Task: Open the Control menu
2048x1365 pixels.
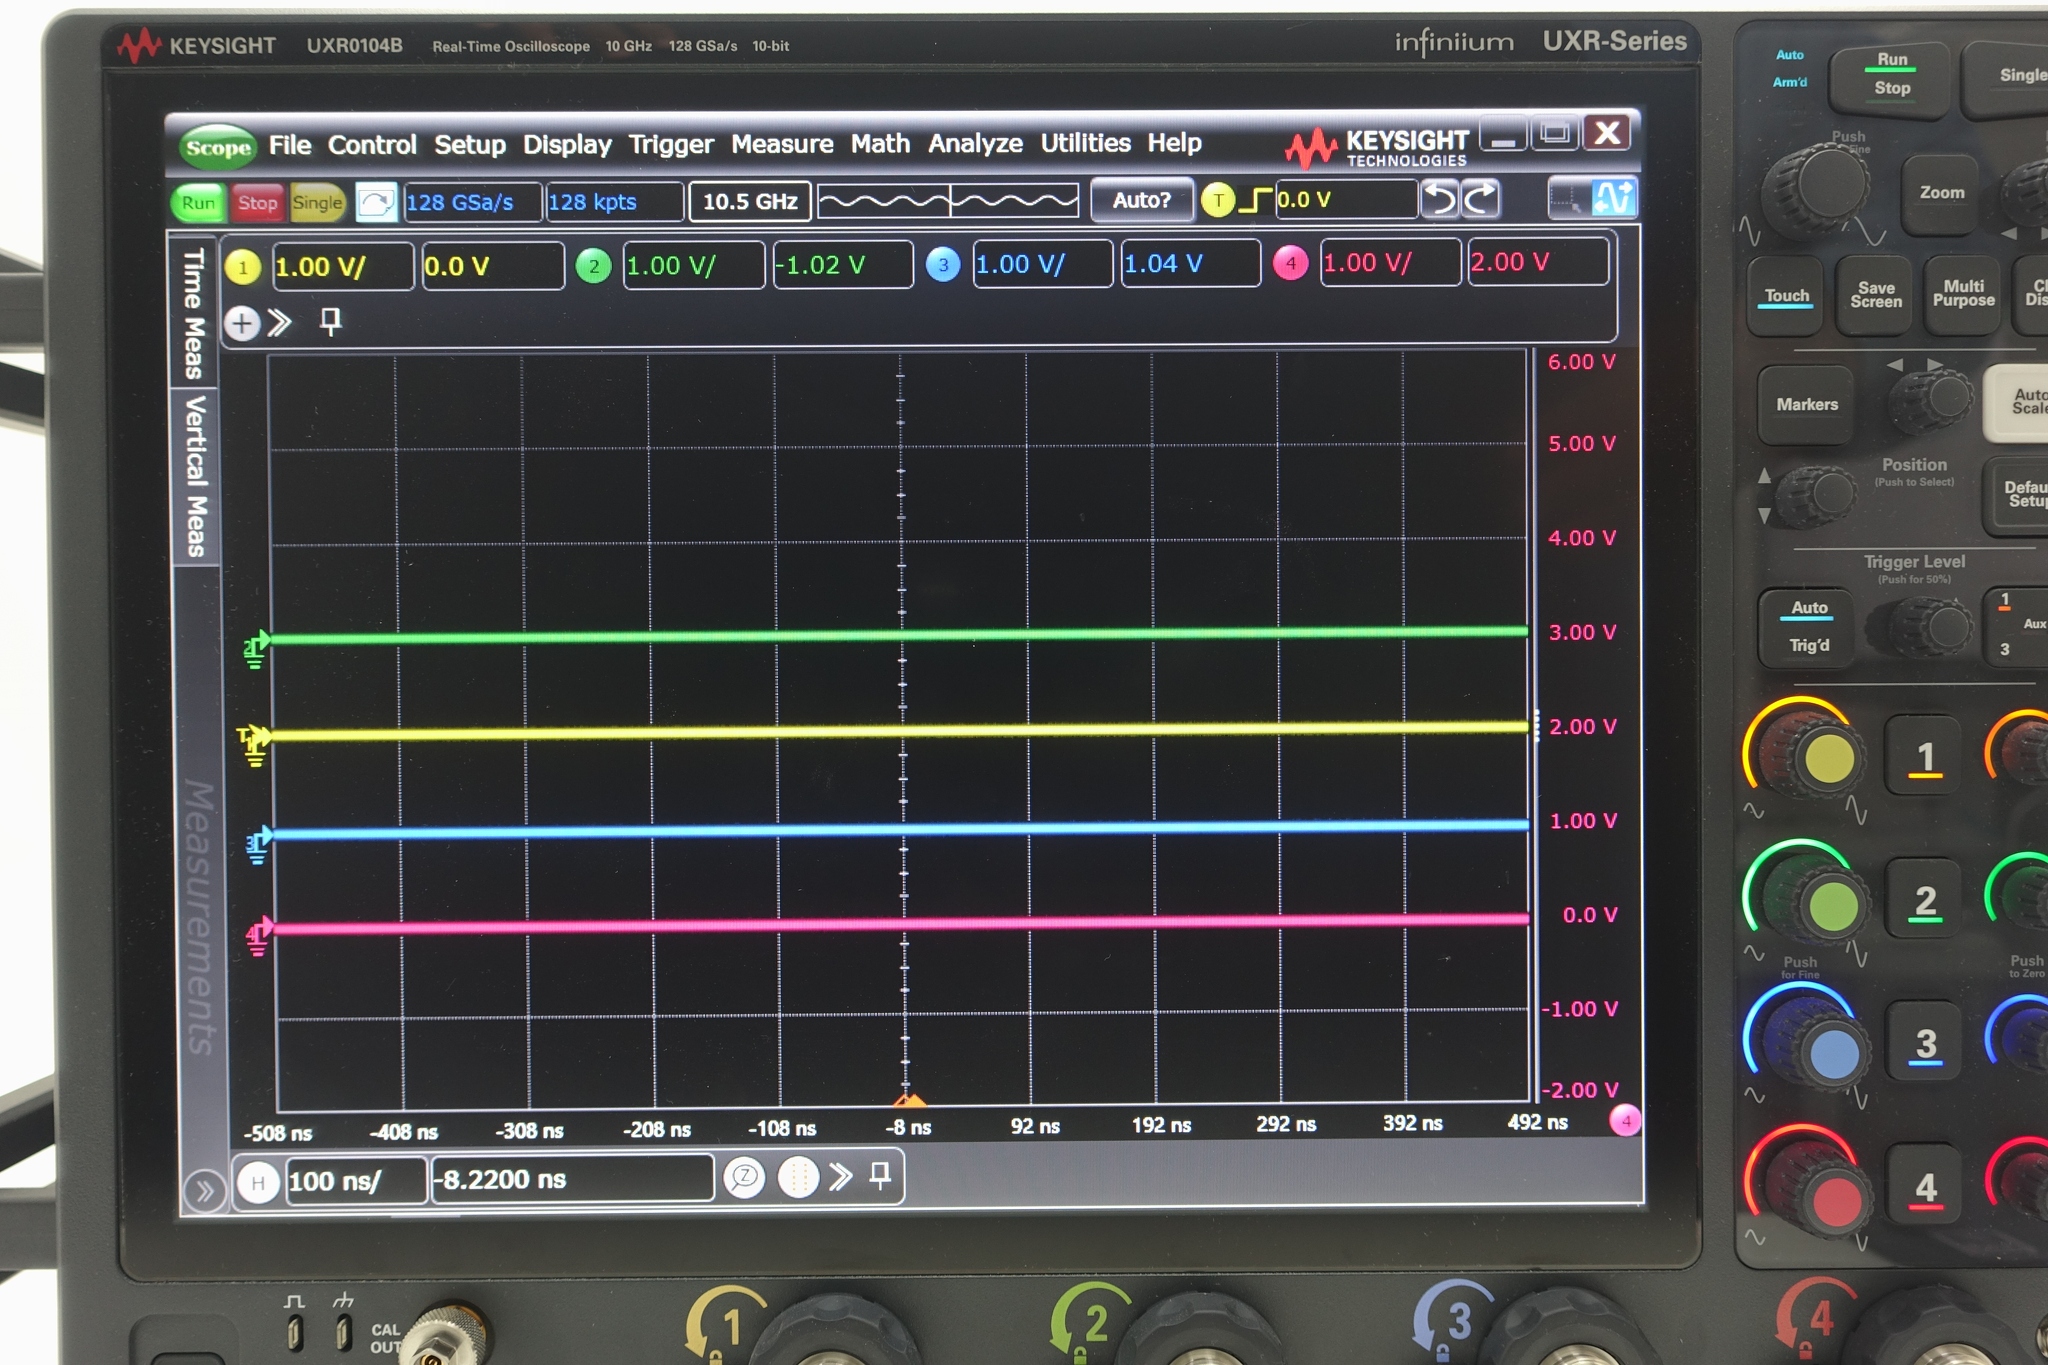Action: [372, 145]
